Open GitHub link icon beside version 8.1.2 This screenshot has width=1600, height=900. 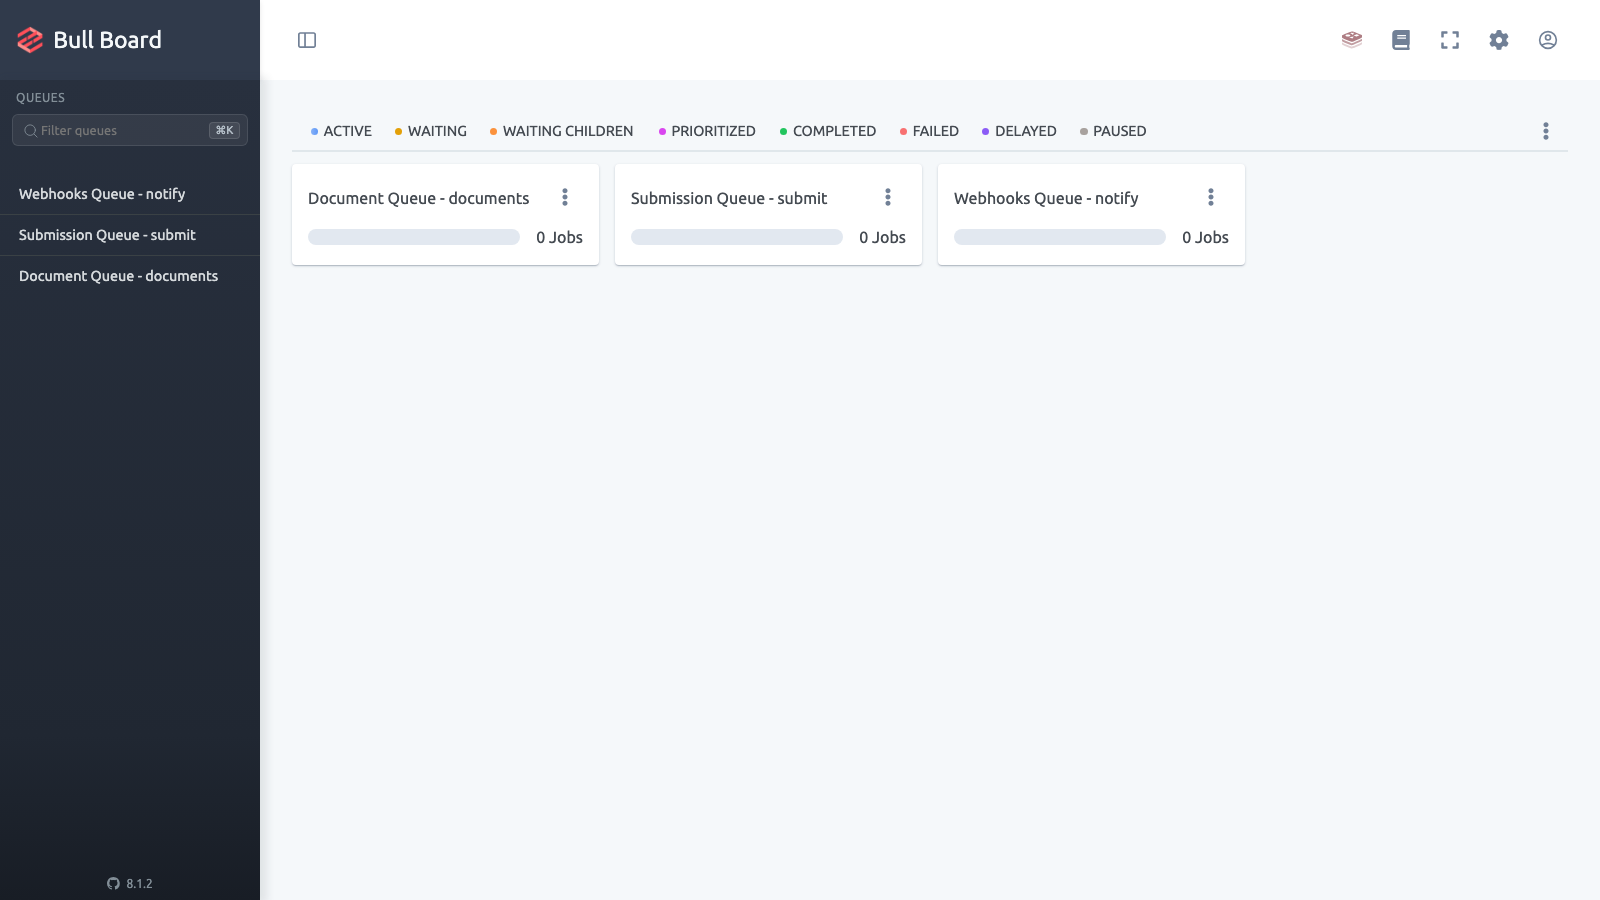(113, 883)
